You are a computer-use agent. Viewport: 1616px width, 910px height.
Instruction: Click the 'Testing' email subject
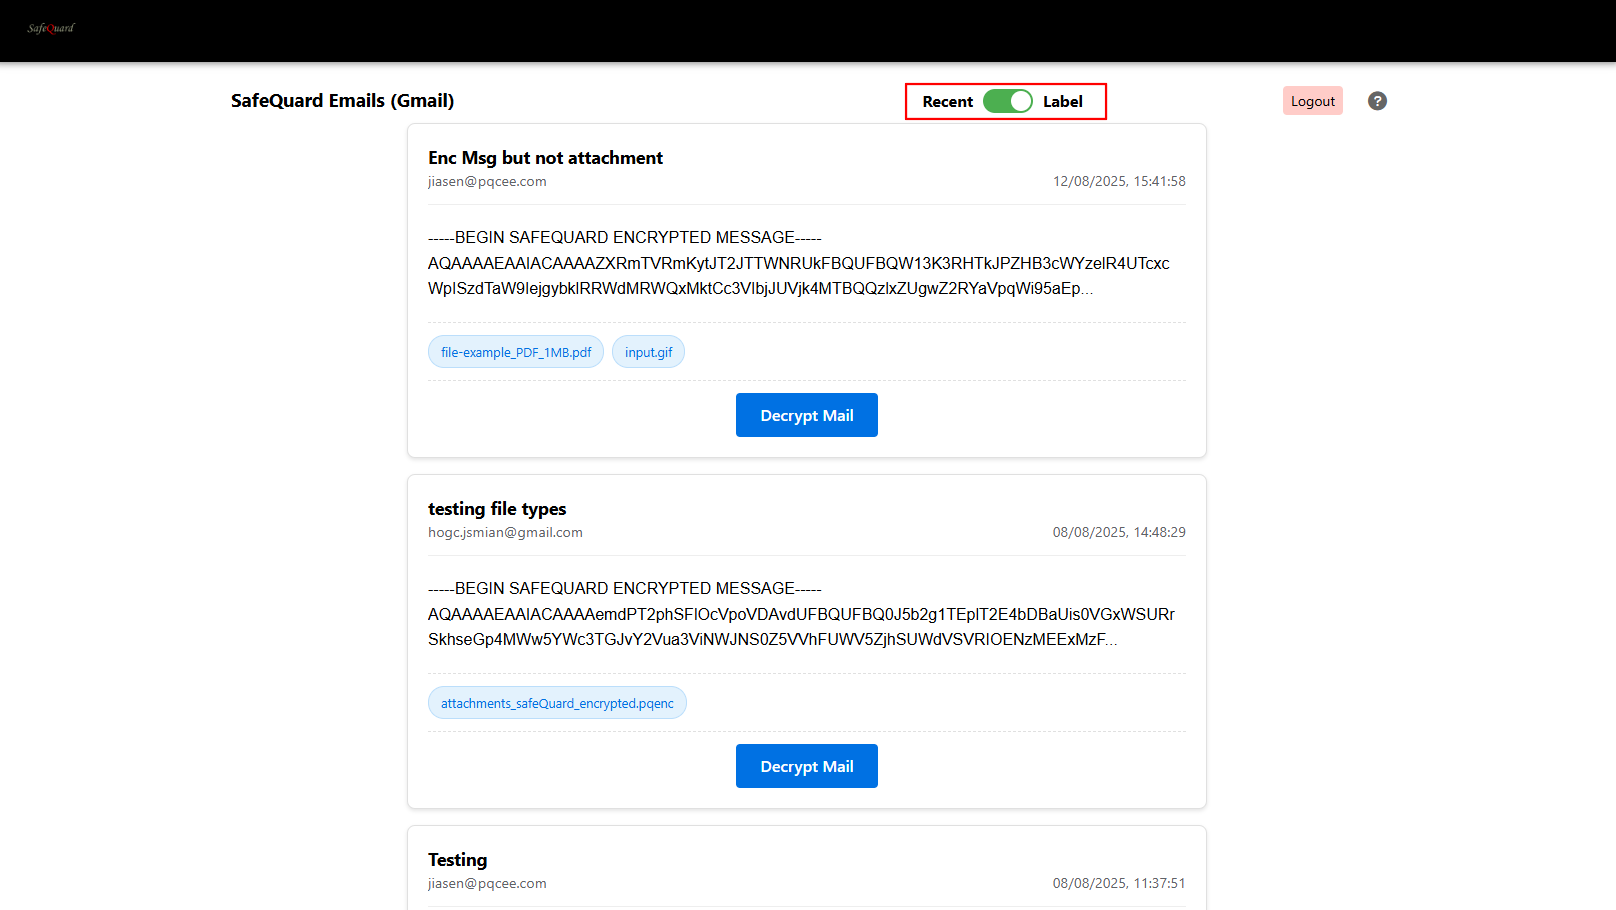pyautogui.click(x=457, y=860)
